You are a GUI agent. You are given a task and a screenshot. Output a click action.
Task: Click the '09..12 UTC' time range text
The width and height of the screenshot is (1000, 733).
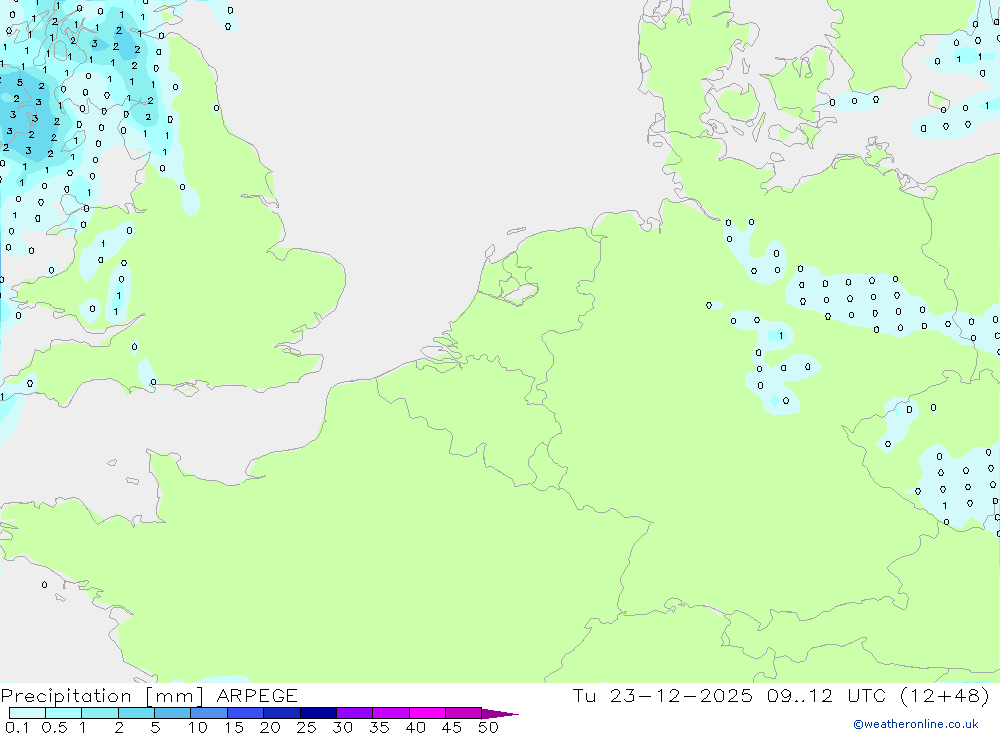click(827, 695)
